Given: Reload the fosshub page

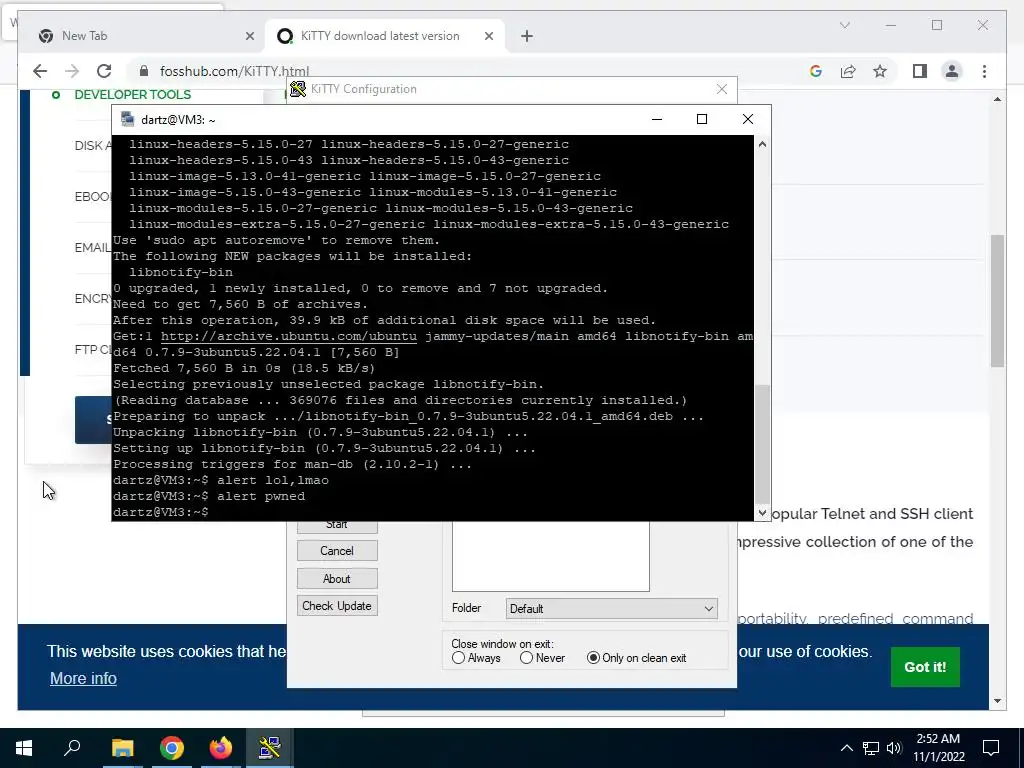Looking at the screenshot, I should pyautogui.click(x=104, y=71).
